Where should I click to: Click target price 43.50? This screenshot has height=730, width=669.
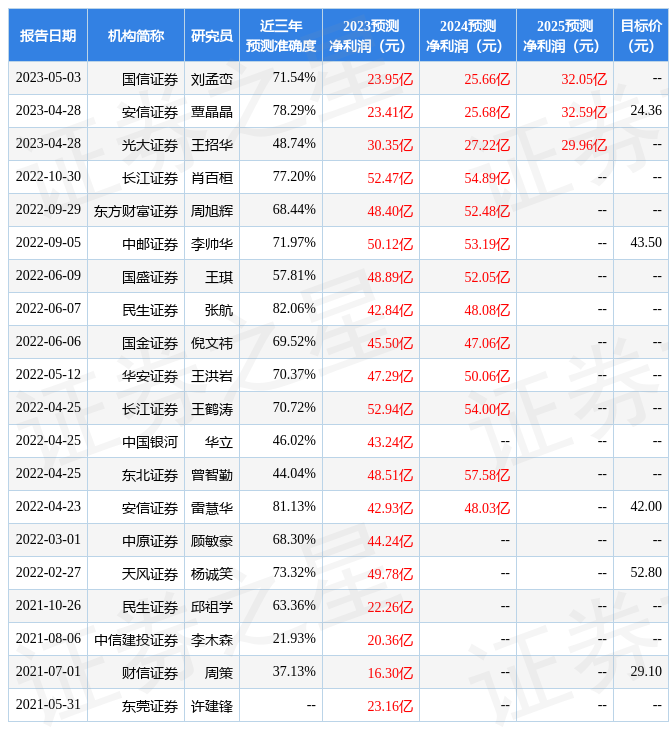[x=646, y=243]
